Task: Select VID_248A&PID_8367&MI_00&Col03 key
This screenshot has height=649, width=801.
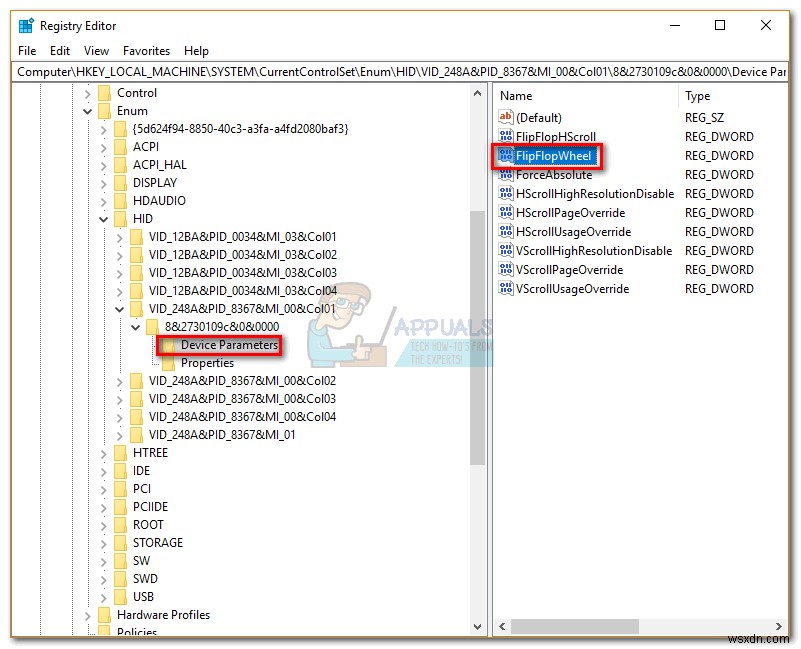Action: [x=242, y=399]
